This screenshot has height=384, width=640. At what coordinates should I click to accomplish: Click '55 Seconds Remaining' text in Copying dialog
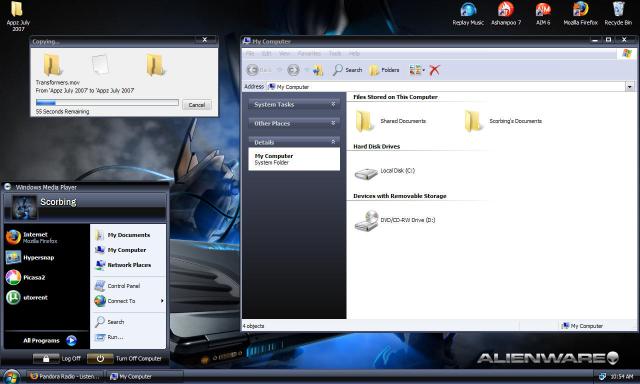tap(62, 111)
